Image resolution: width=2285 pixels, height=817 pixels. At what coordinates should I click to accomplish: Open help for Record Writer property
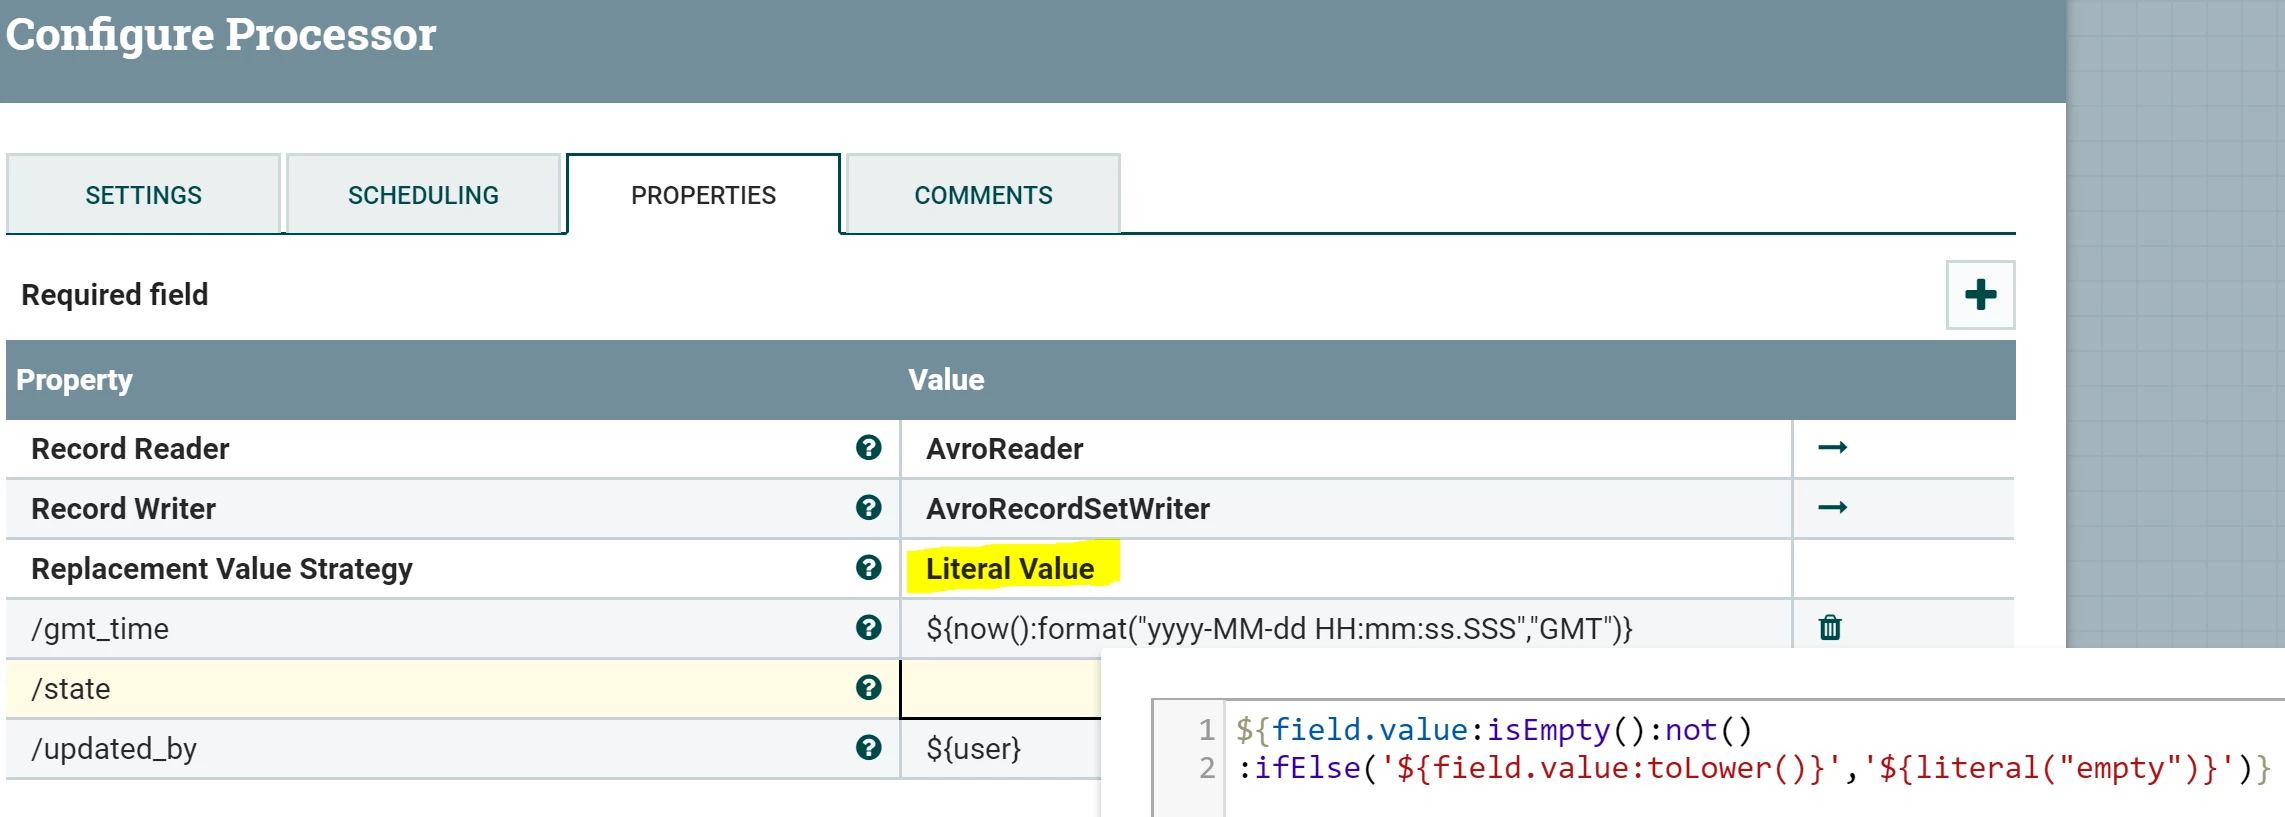click(868, 508)
